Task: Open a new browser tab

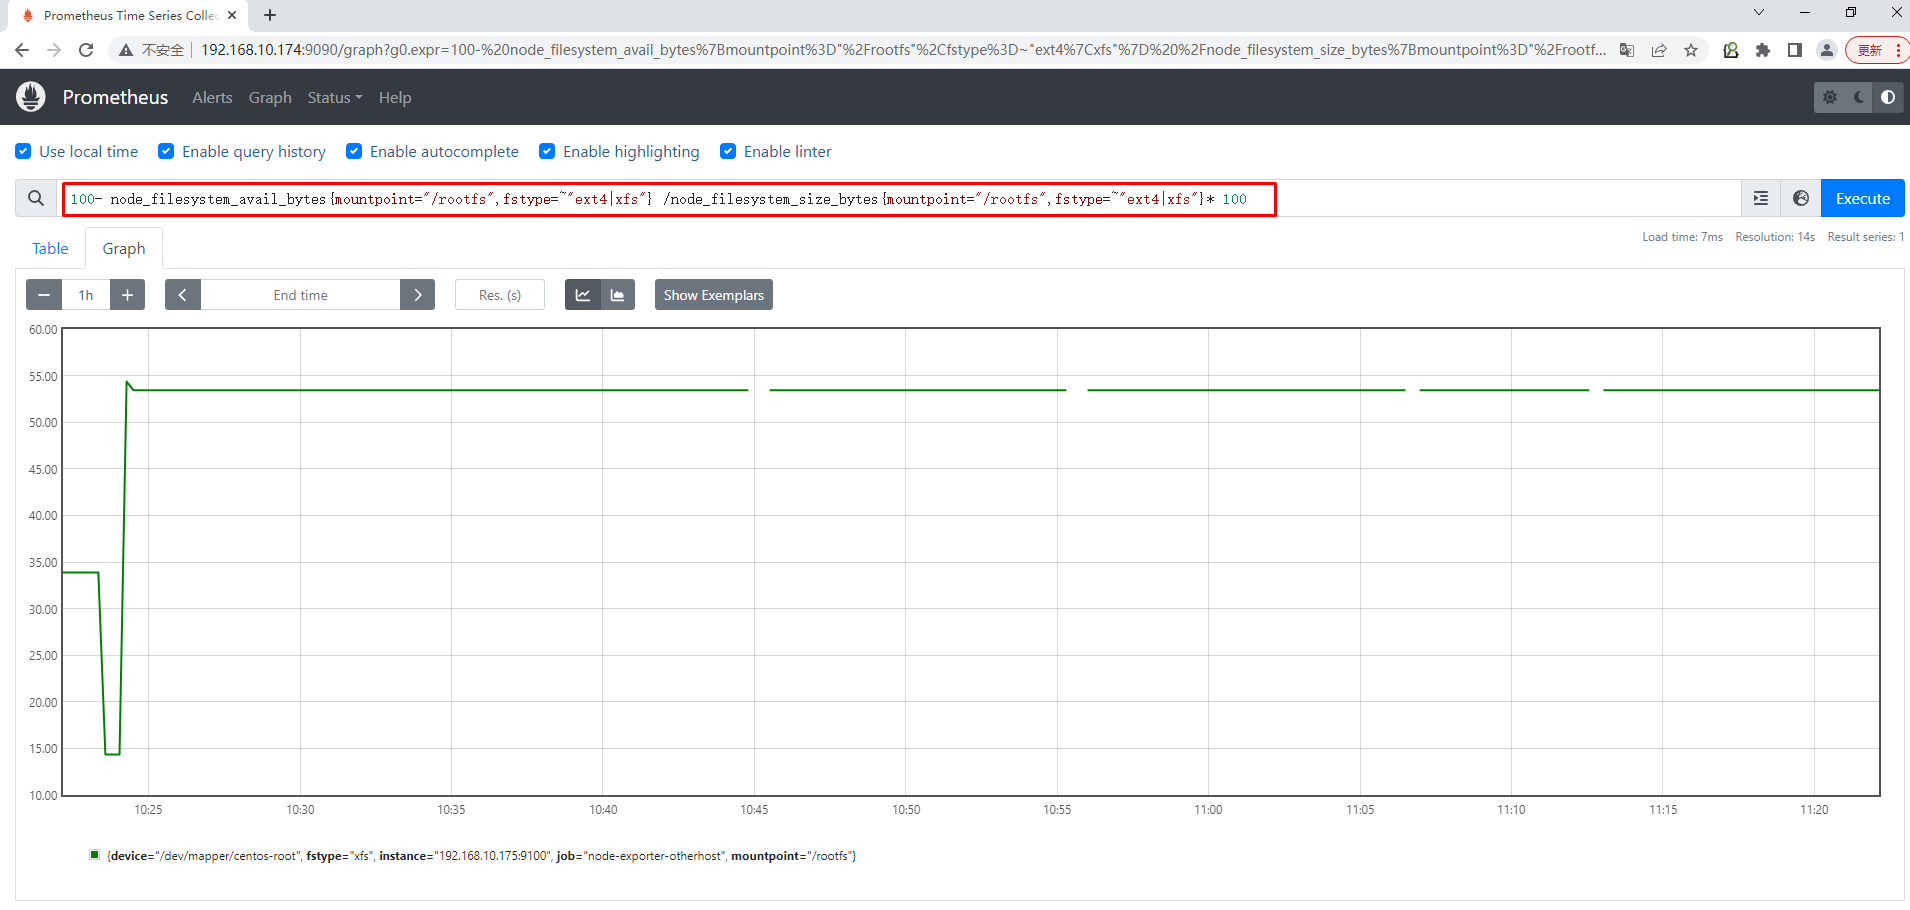Action: pos(270,15)
